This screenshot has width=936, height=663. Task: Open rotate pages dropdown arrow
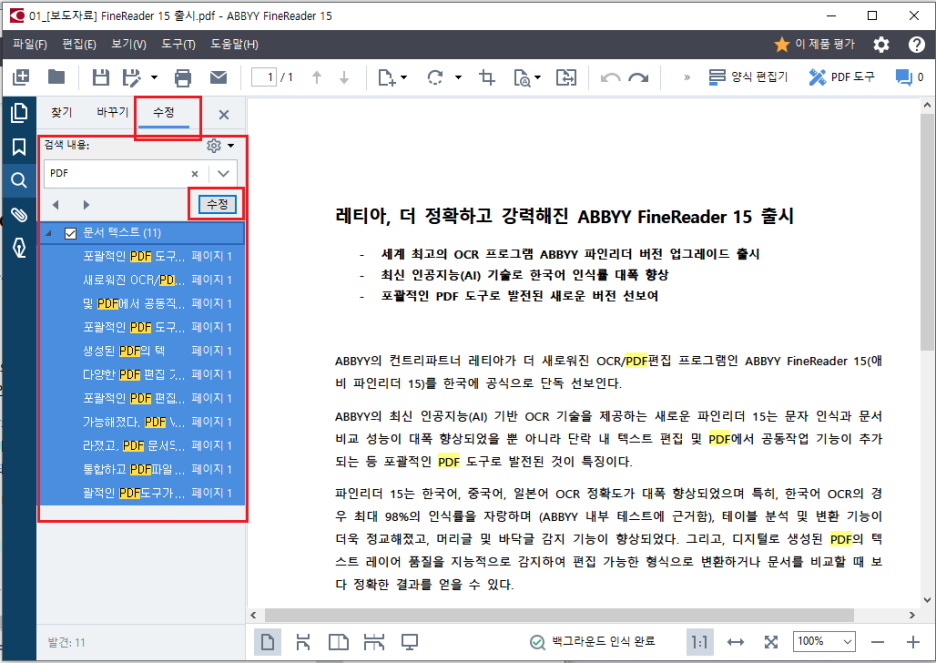tap(458, 77)
